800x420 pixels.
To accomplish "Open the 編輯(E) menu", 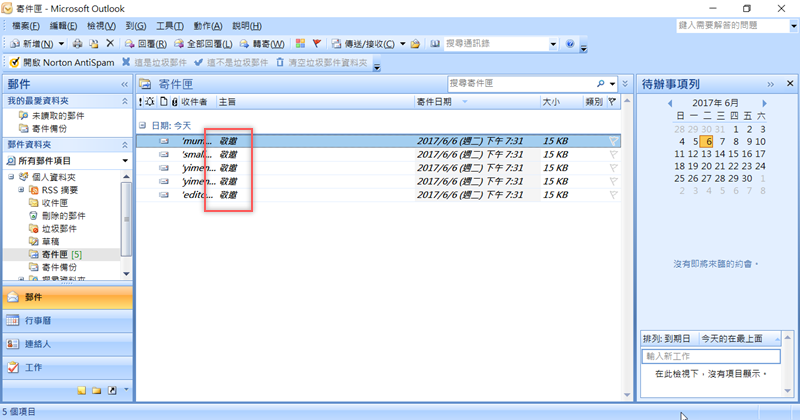I will (63, 26).
